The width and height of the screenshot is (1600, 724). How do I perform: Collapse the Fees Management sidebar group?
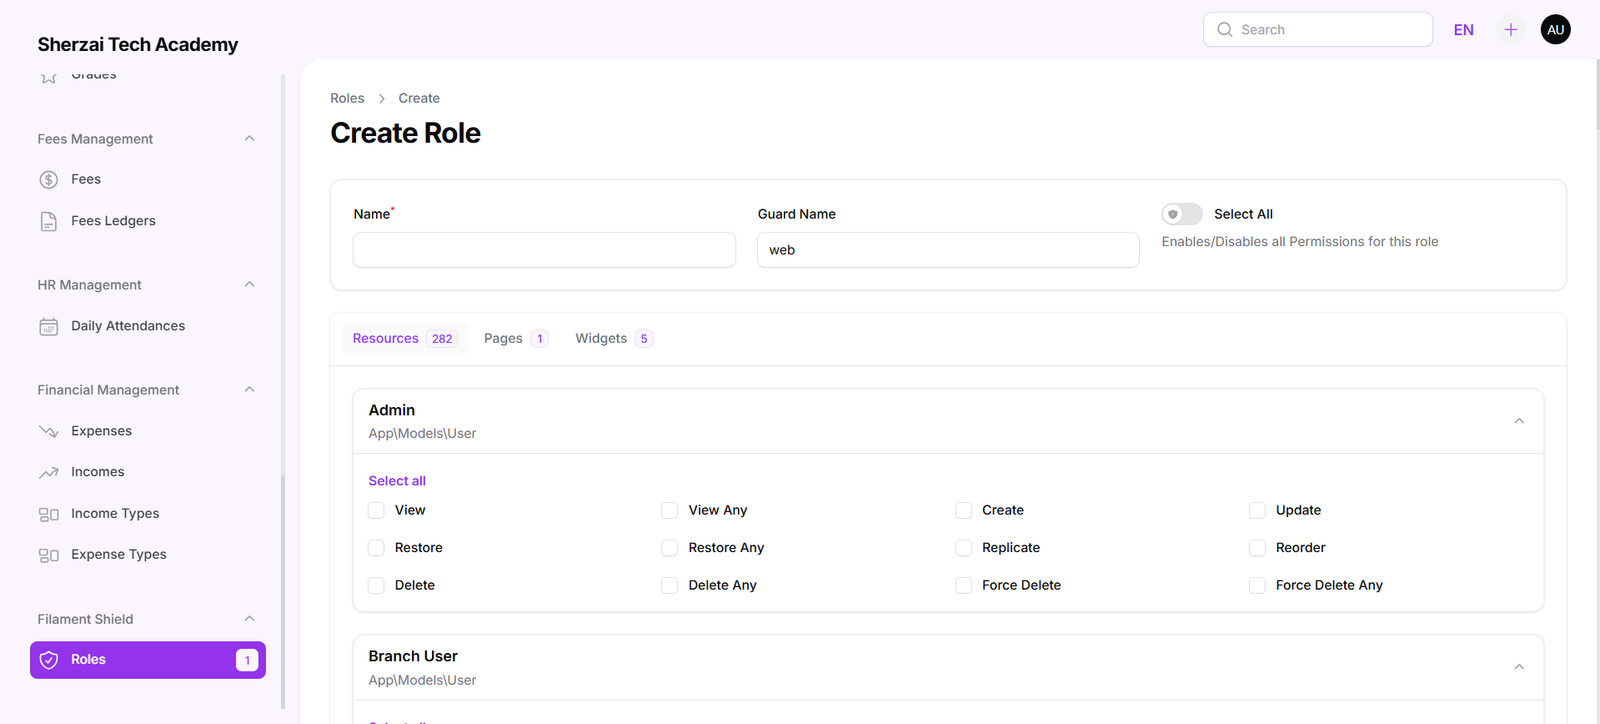click(249, 139)
